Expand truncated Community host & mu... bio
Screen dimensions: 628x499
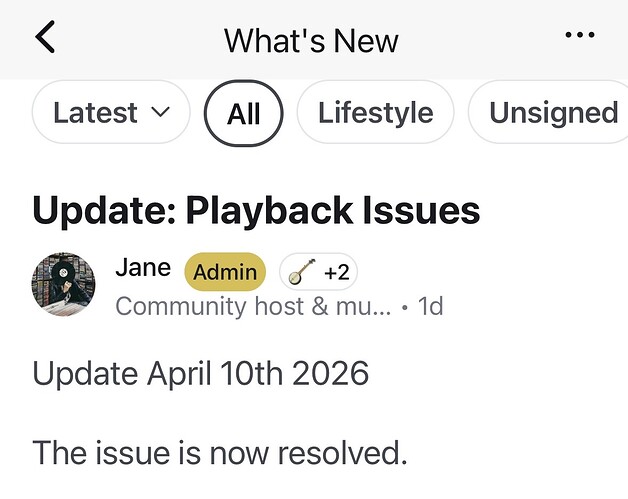(x=253, y=306)
